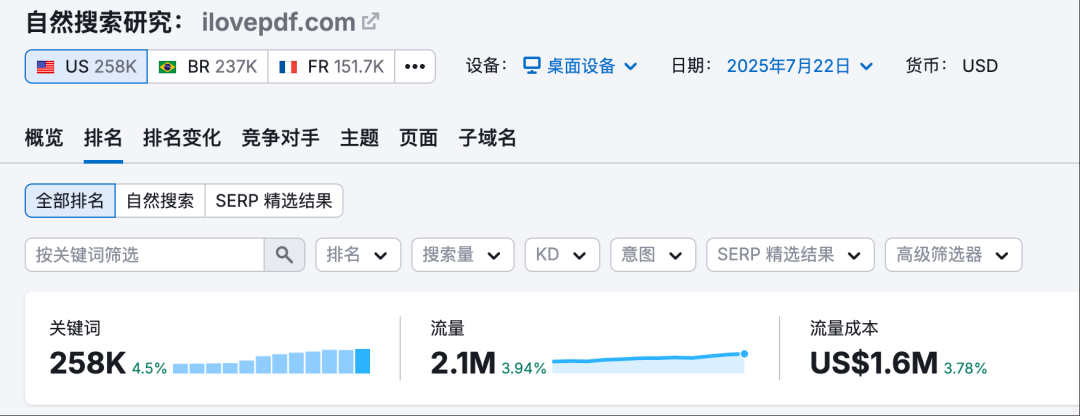Click the ilovepdf.com domain title
Viewport: 1080px width, 416px height.
click(x=279, y=23)
